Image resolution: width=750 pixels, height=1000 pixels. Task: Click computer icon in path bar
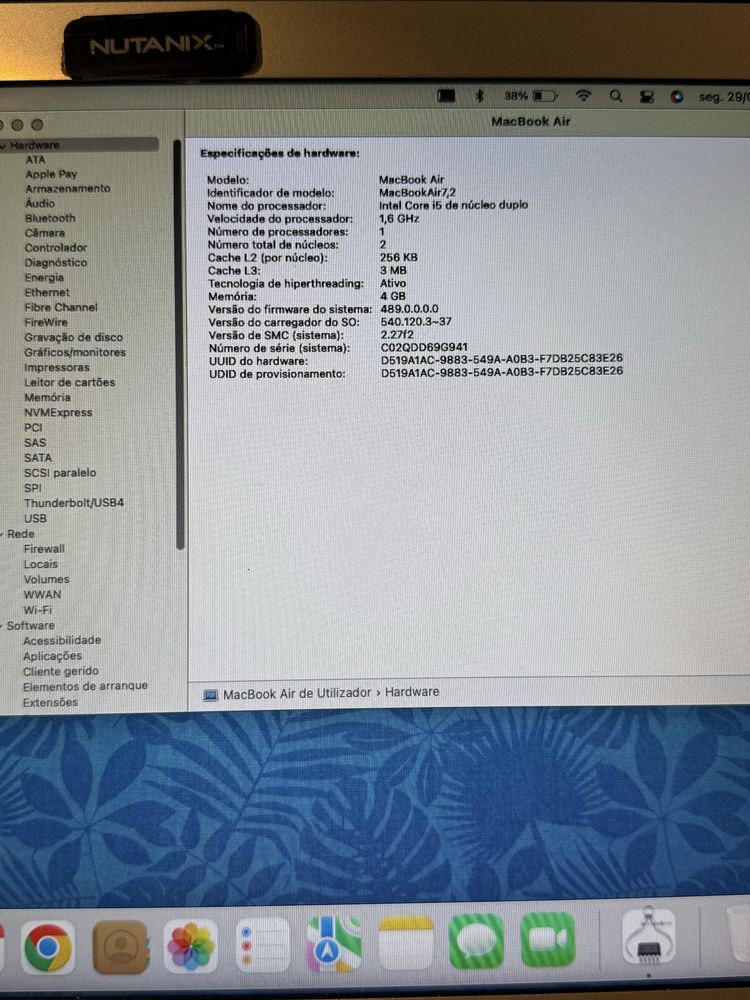click(x=210, y=695)
